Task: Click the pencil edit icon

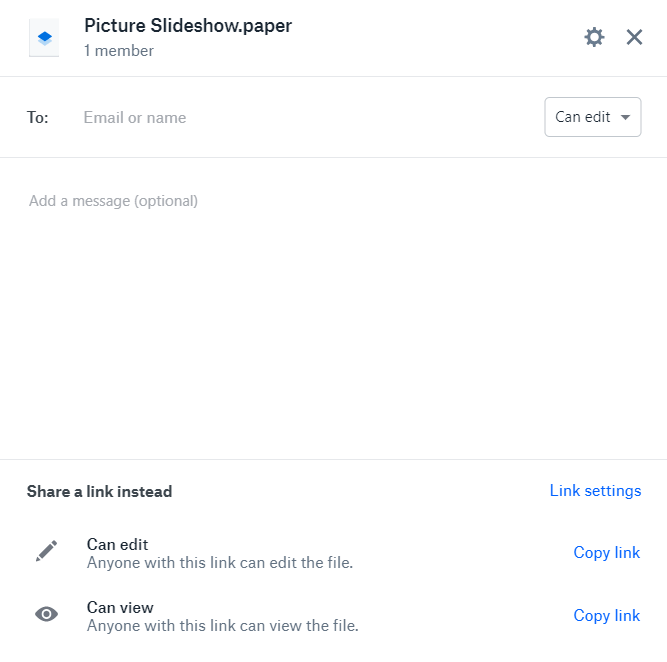Action: point(46,551)
